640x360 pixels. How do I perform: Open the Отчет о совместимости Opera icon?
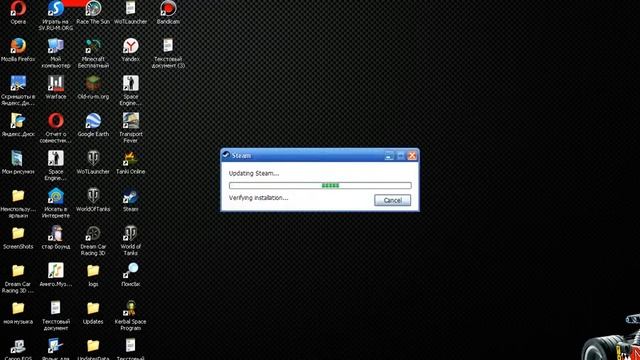point(56,121)
